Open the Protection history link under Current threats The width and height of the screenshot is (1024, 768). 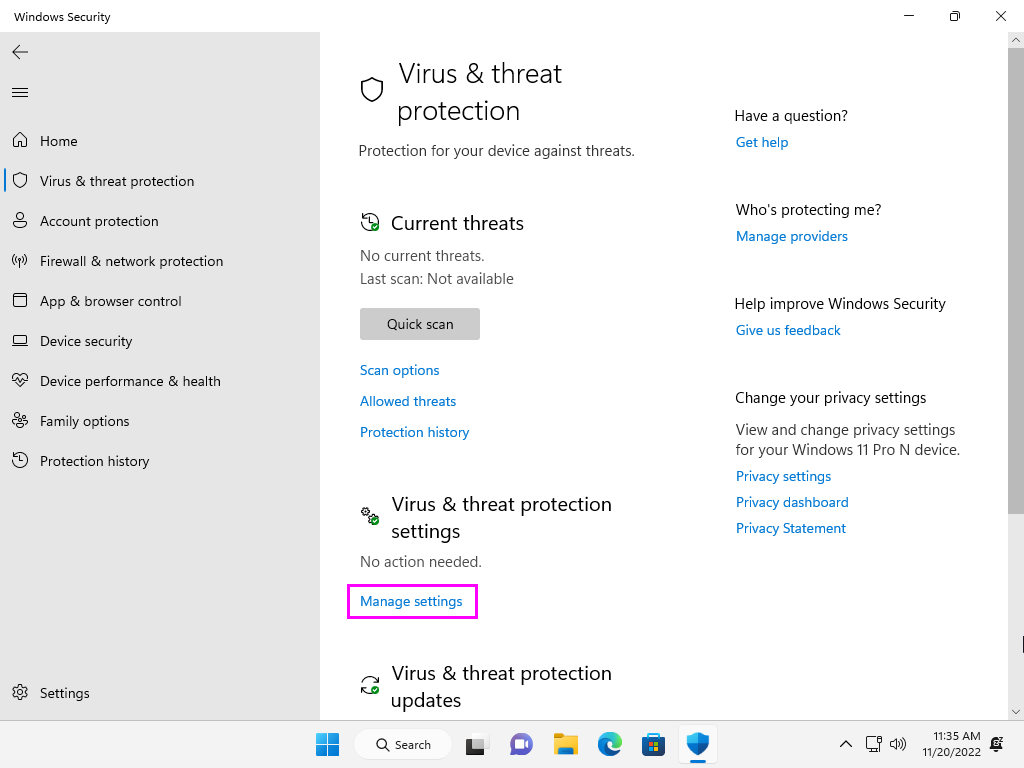415,432
